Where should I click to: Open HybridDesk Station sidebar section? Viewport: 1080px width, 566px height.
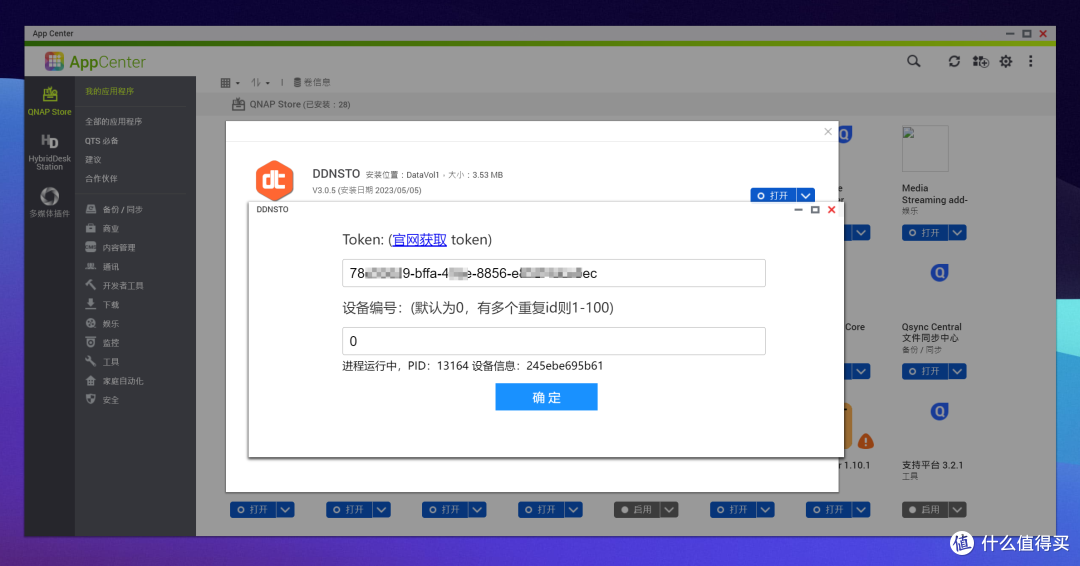point(50,152)
